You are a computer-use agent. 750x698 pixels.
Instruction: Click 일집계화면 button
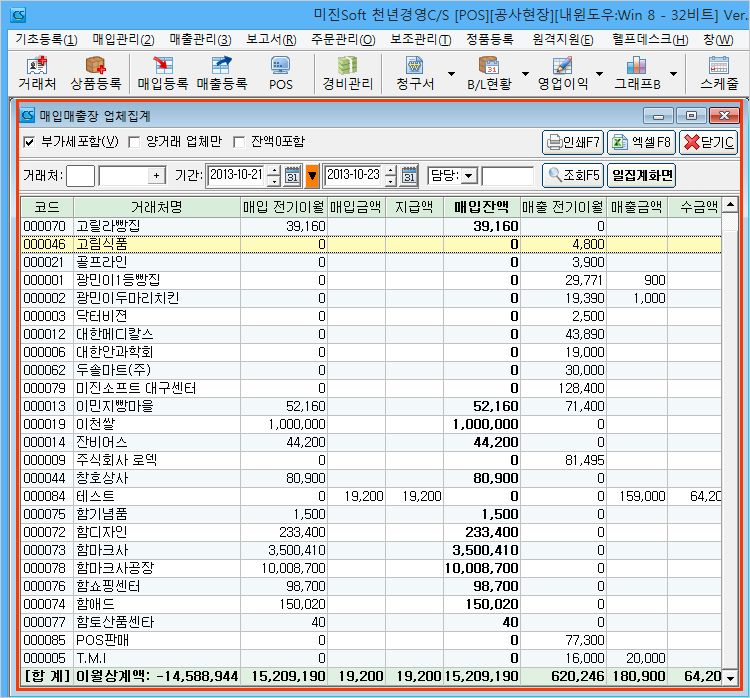coord(641,175)
